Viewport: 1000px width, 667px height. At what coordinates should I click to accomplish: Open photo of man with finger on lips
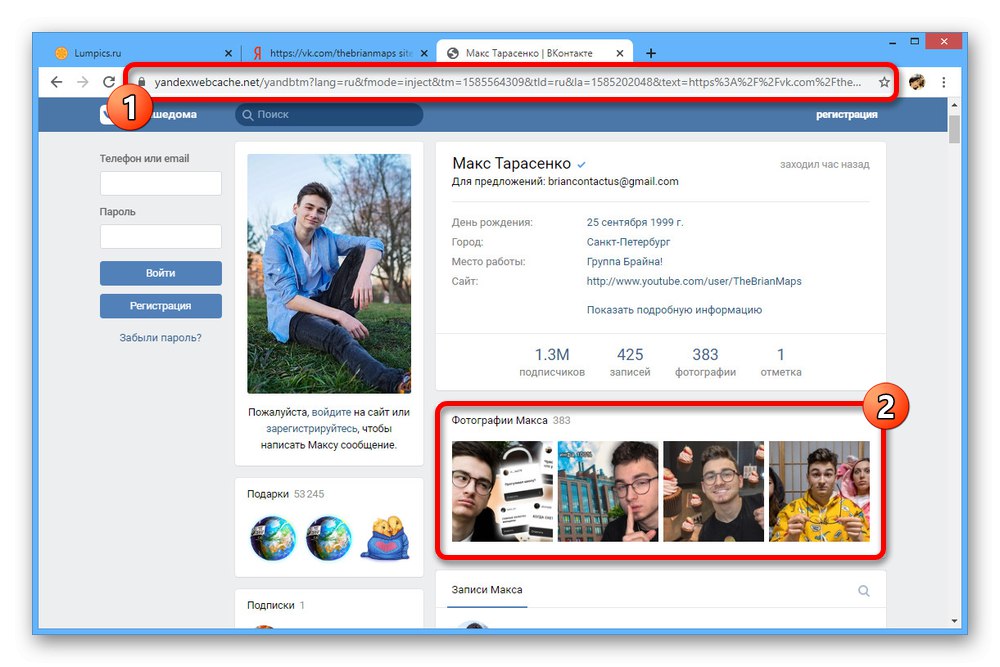tap(608, 492)
